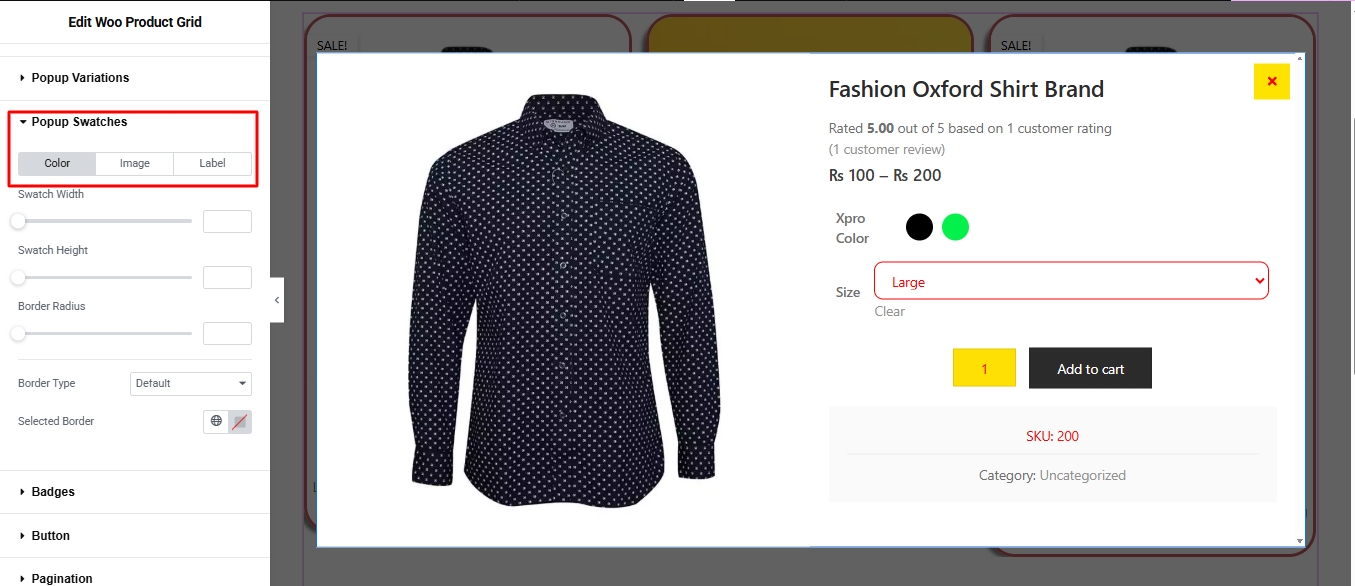Collapse the Elementor panel with the arrow handle
Viewport: 1355px width, 586px height.
click(x=277, y=300)
